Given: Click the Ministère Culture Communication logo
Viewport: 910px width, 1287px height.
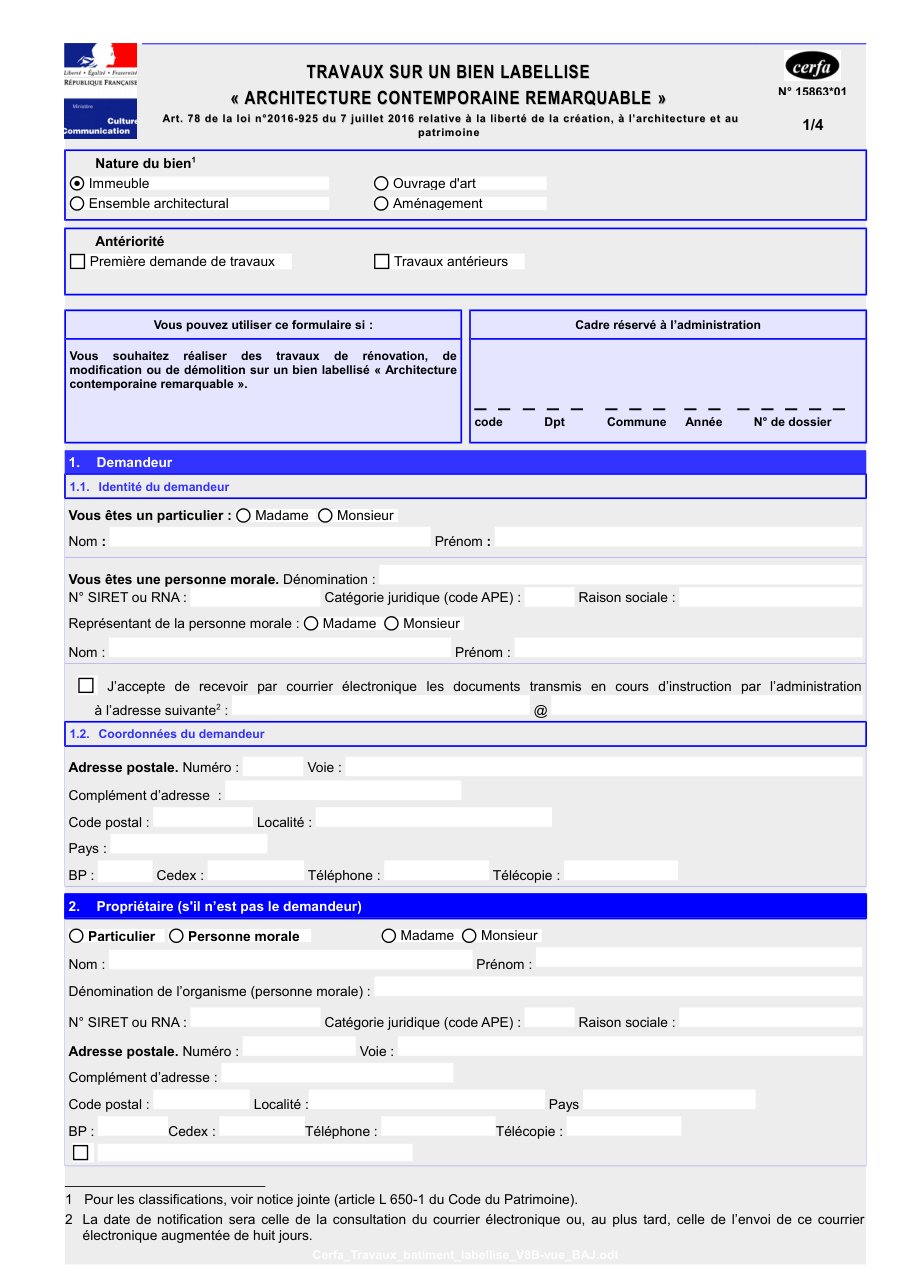Looking at the screenshot, I should [x=101, y=119].
